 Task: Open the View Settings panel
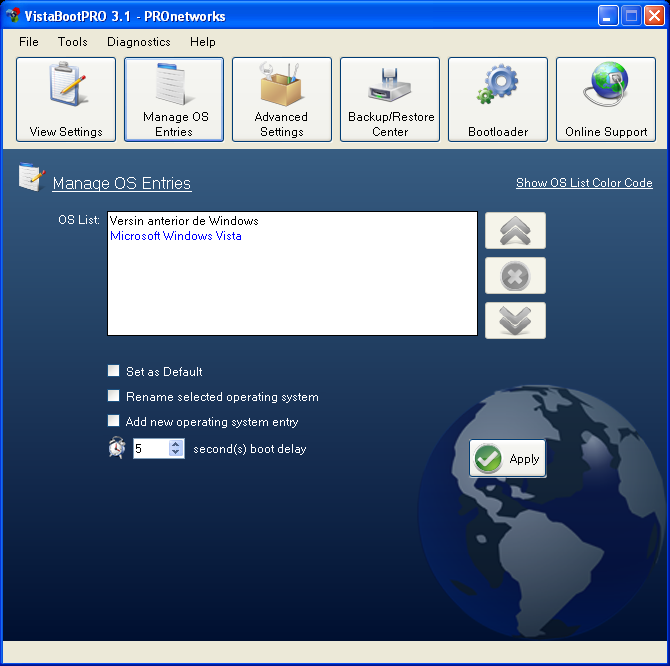[66, 99]
